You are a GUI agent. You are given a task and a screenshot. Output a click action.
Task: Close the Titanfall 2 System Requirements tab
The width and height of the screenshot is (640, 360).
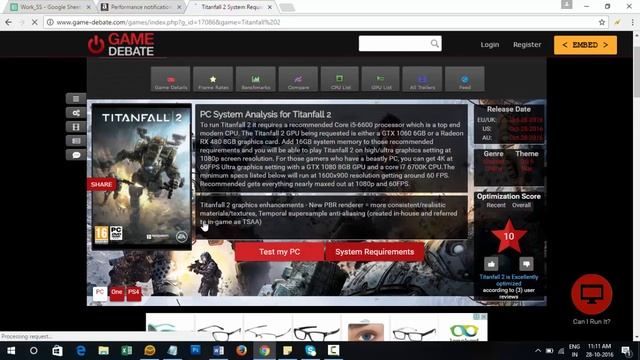[x=270, y=7]
